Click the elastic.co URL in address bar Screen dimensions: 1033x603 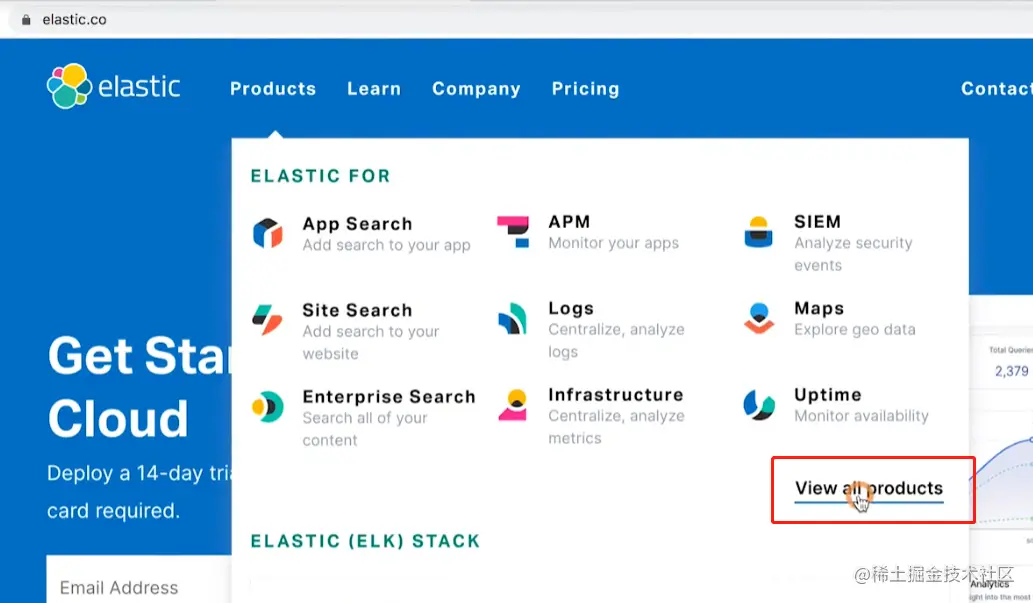point(74,20)
